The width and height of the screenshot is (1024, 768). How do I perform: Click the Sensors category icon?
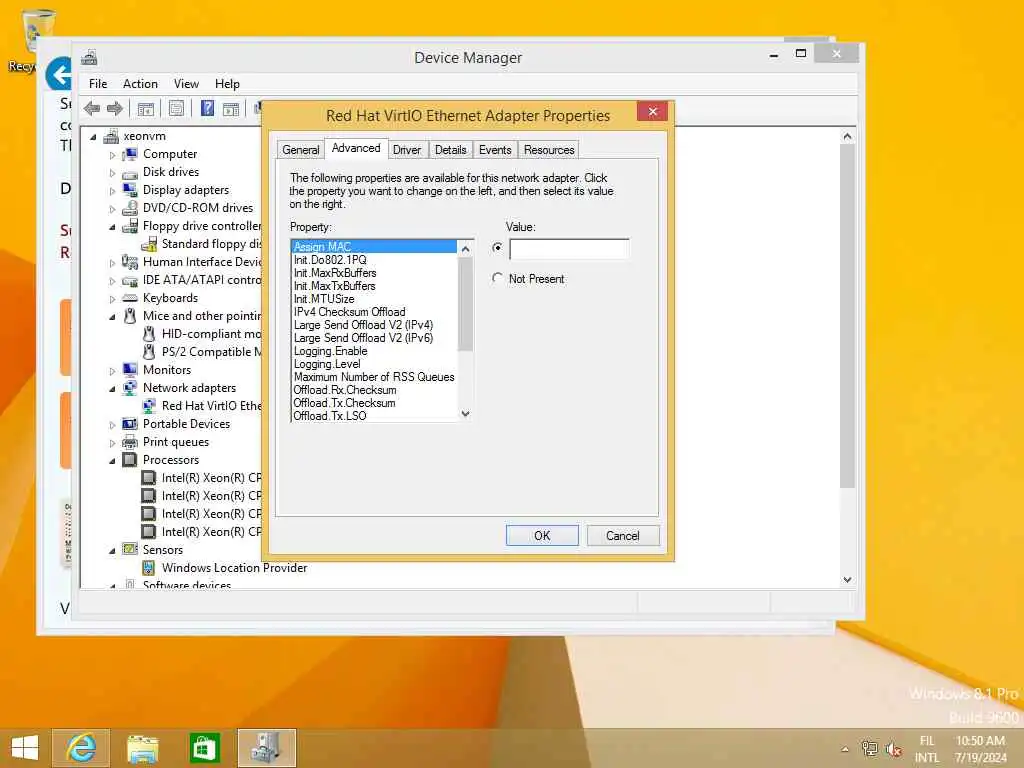(x=130, y=550)
